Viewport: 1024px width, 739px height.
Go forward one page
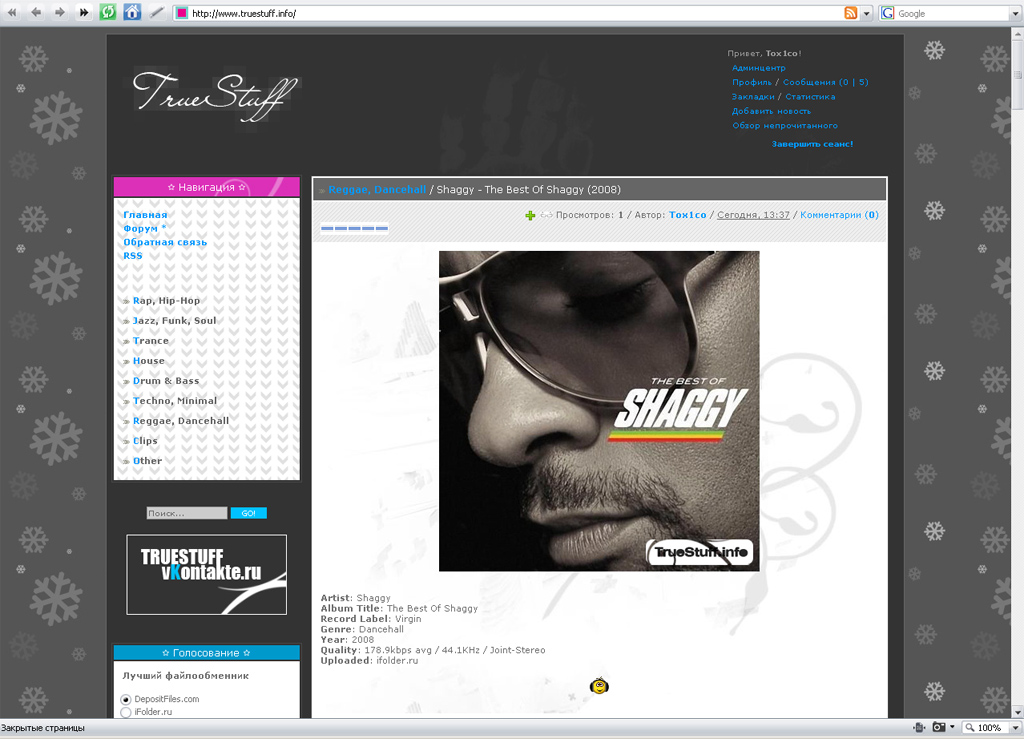coord(59,12)
